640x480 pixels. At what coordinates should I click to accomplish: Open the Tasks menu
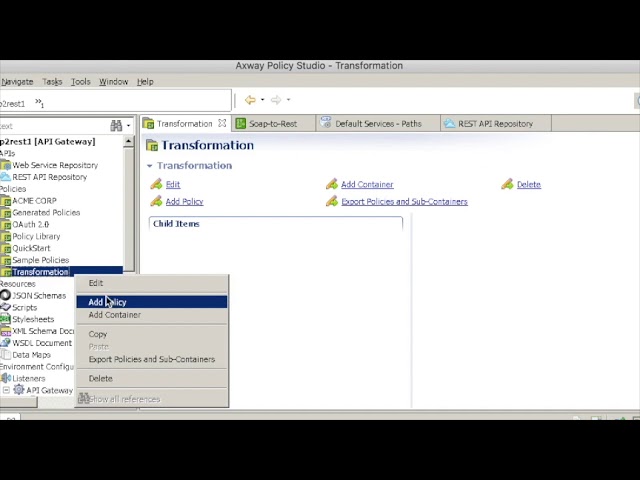coord(52,82)
